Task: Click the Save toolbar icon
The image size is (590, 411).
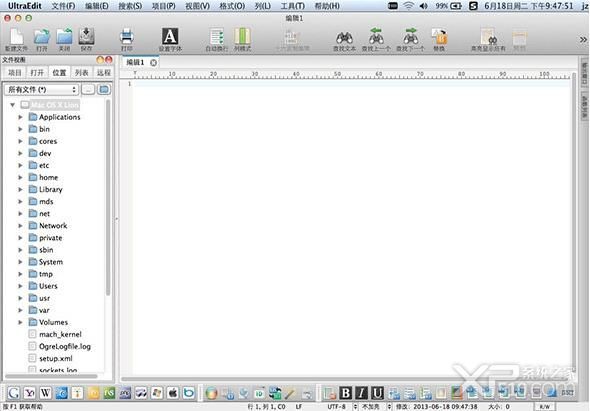Action: pyautogui.click(x=86, y=37)
